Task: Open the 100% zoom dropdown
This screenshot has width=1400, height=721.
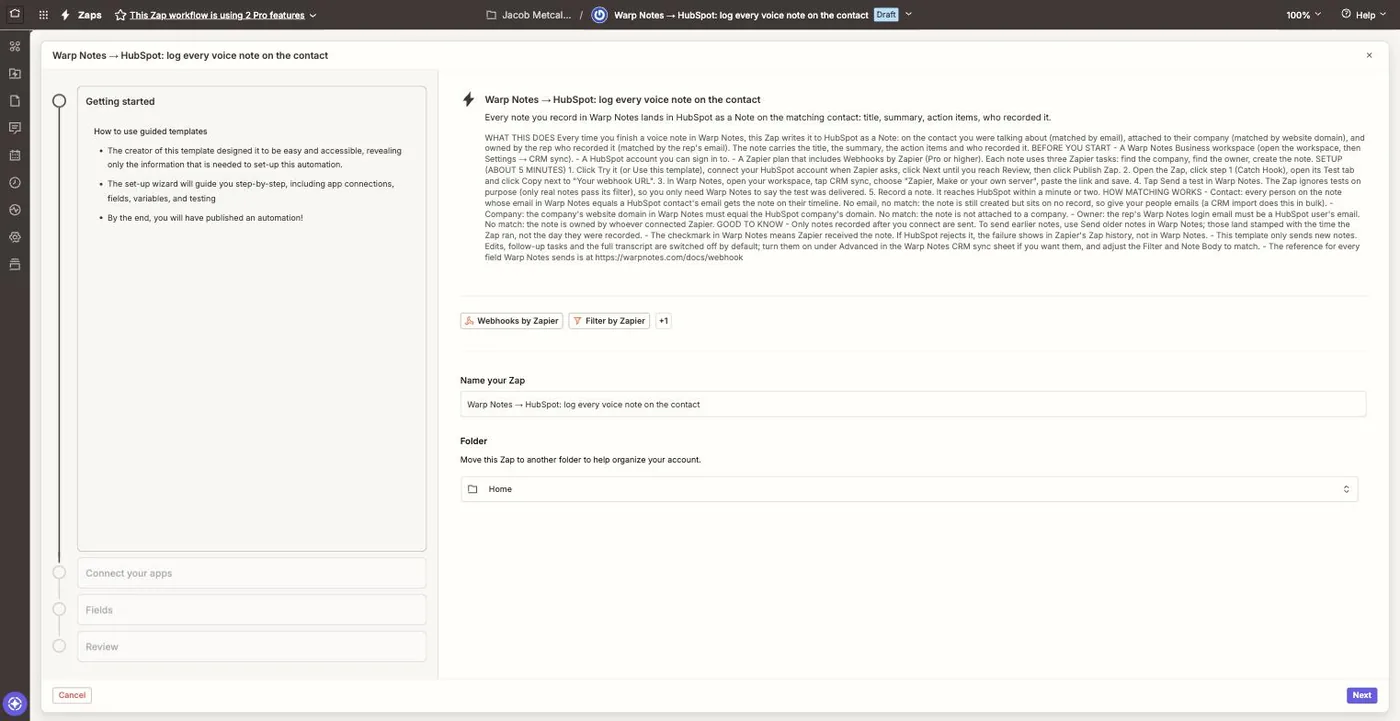Action: point(1304,15)
